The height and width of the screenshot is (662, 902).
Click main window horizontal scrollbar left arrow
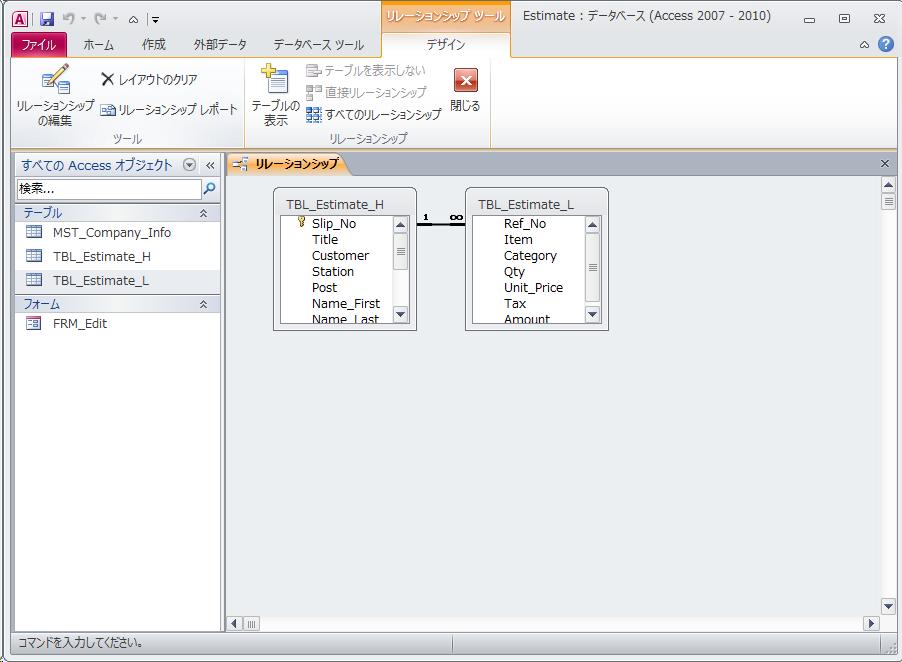click(234, 623)
